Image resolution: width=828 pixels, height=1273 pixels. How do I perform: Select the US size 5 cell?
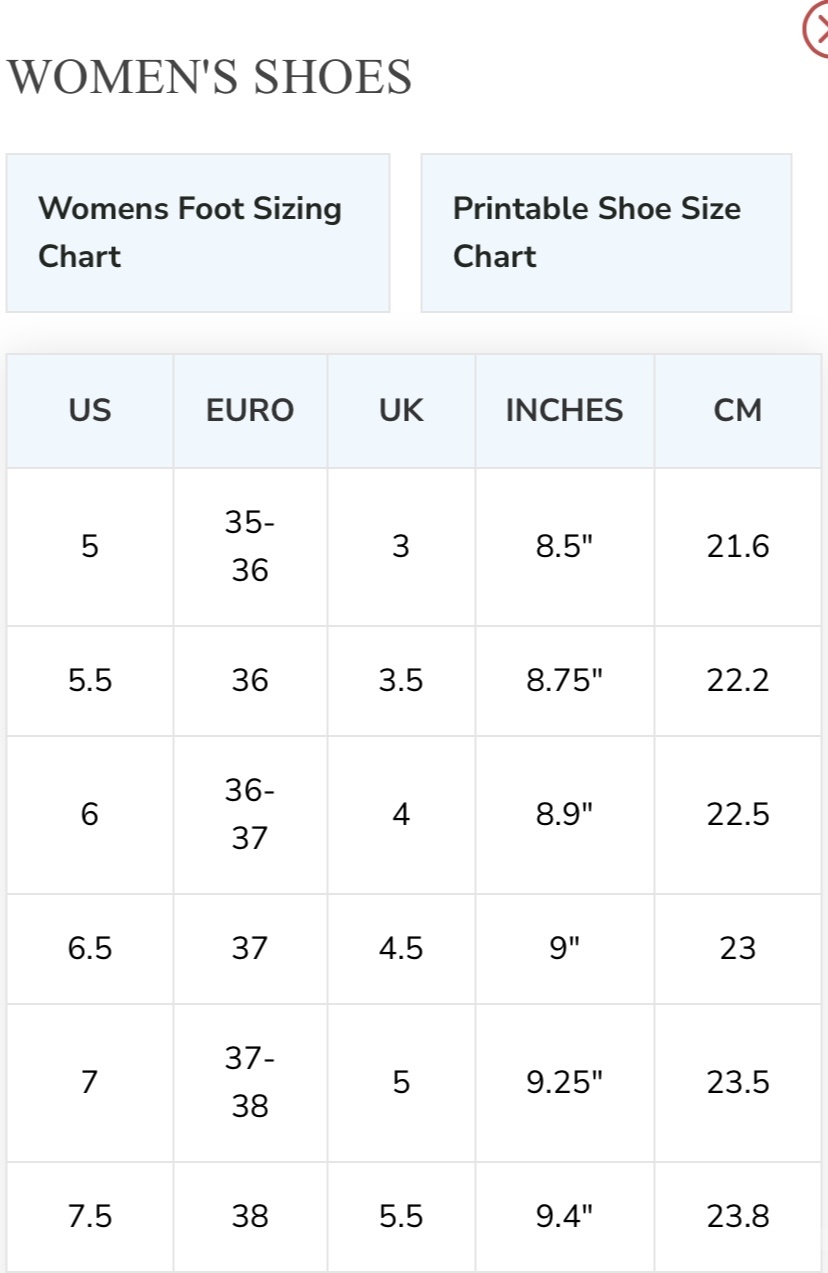click(90, 547)
